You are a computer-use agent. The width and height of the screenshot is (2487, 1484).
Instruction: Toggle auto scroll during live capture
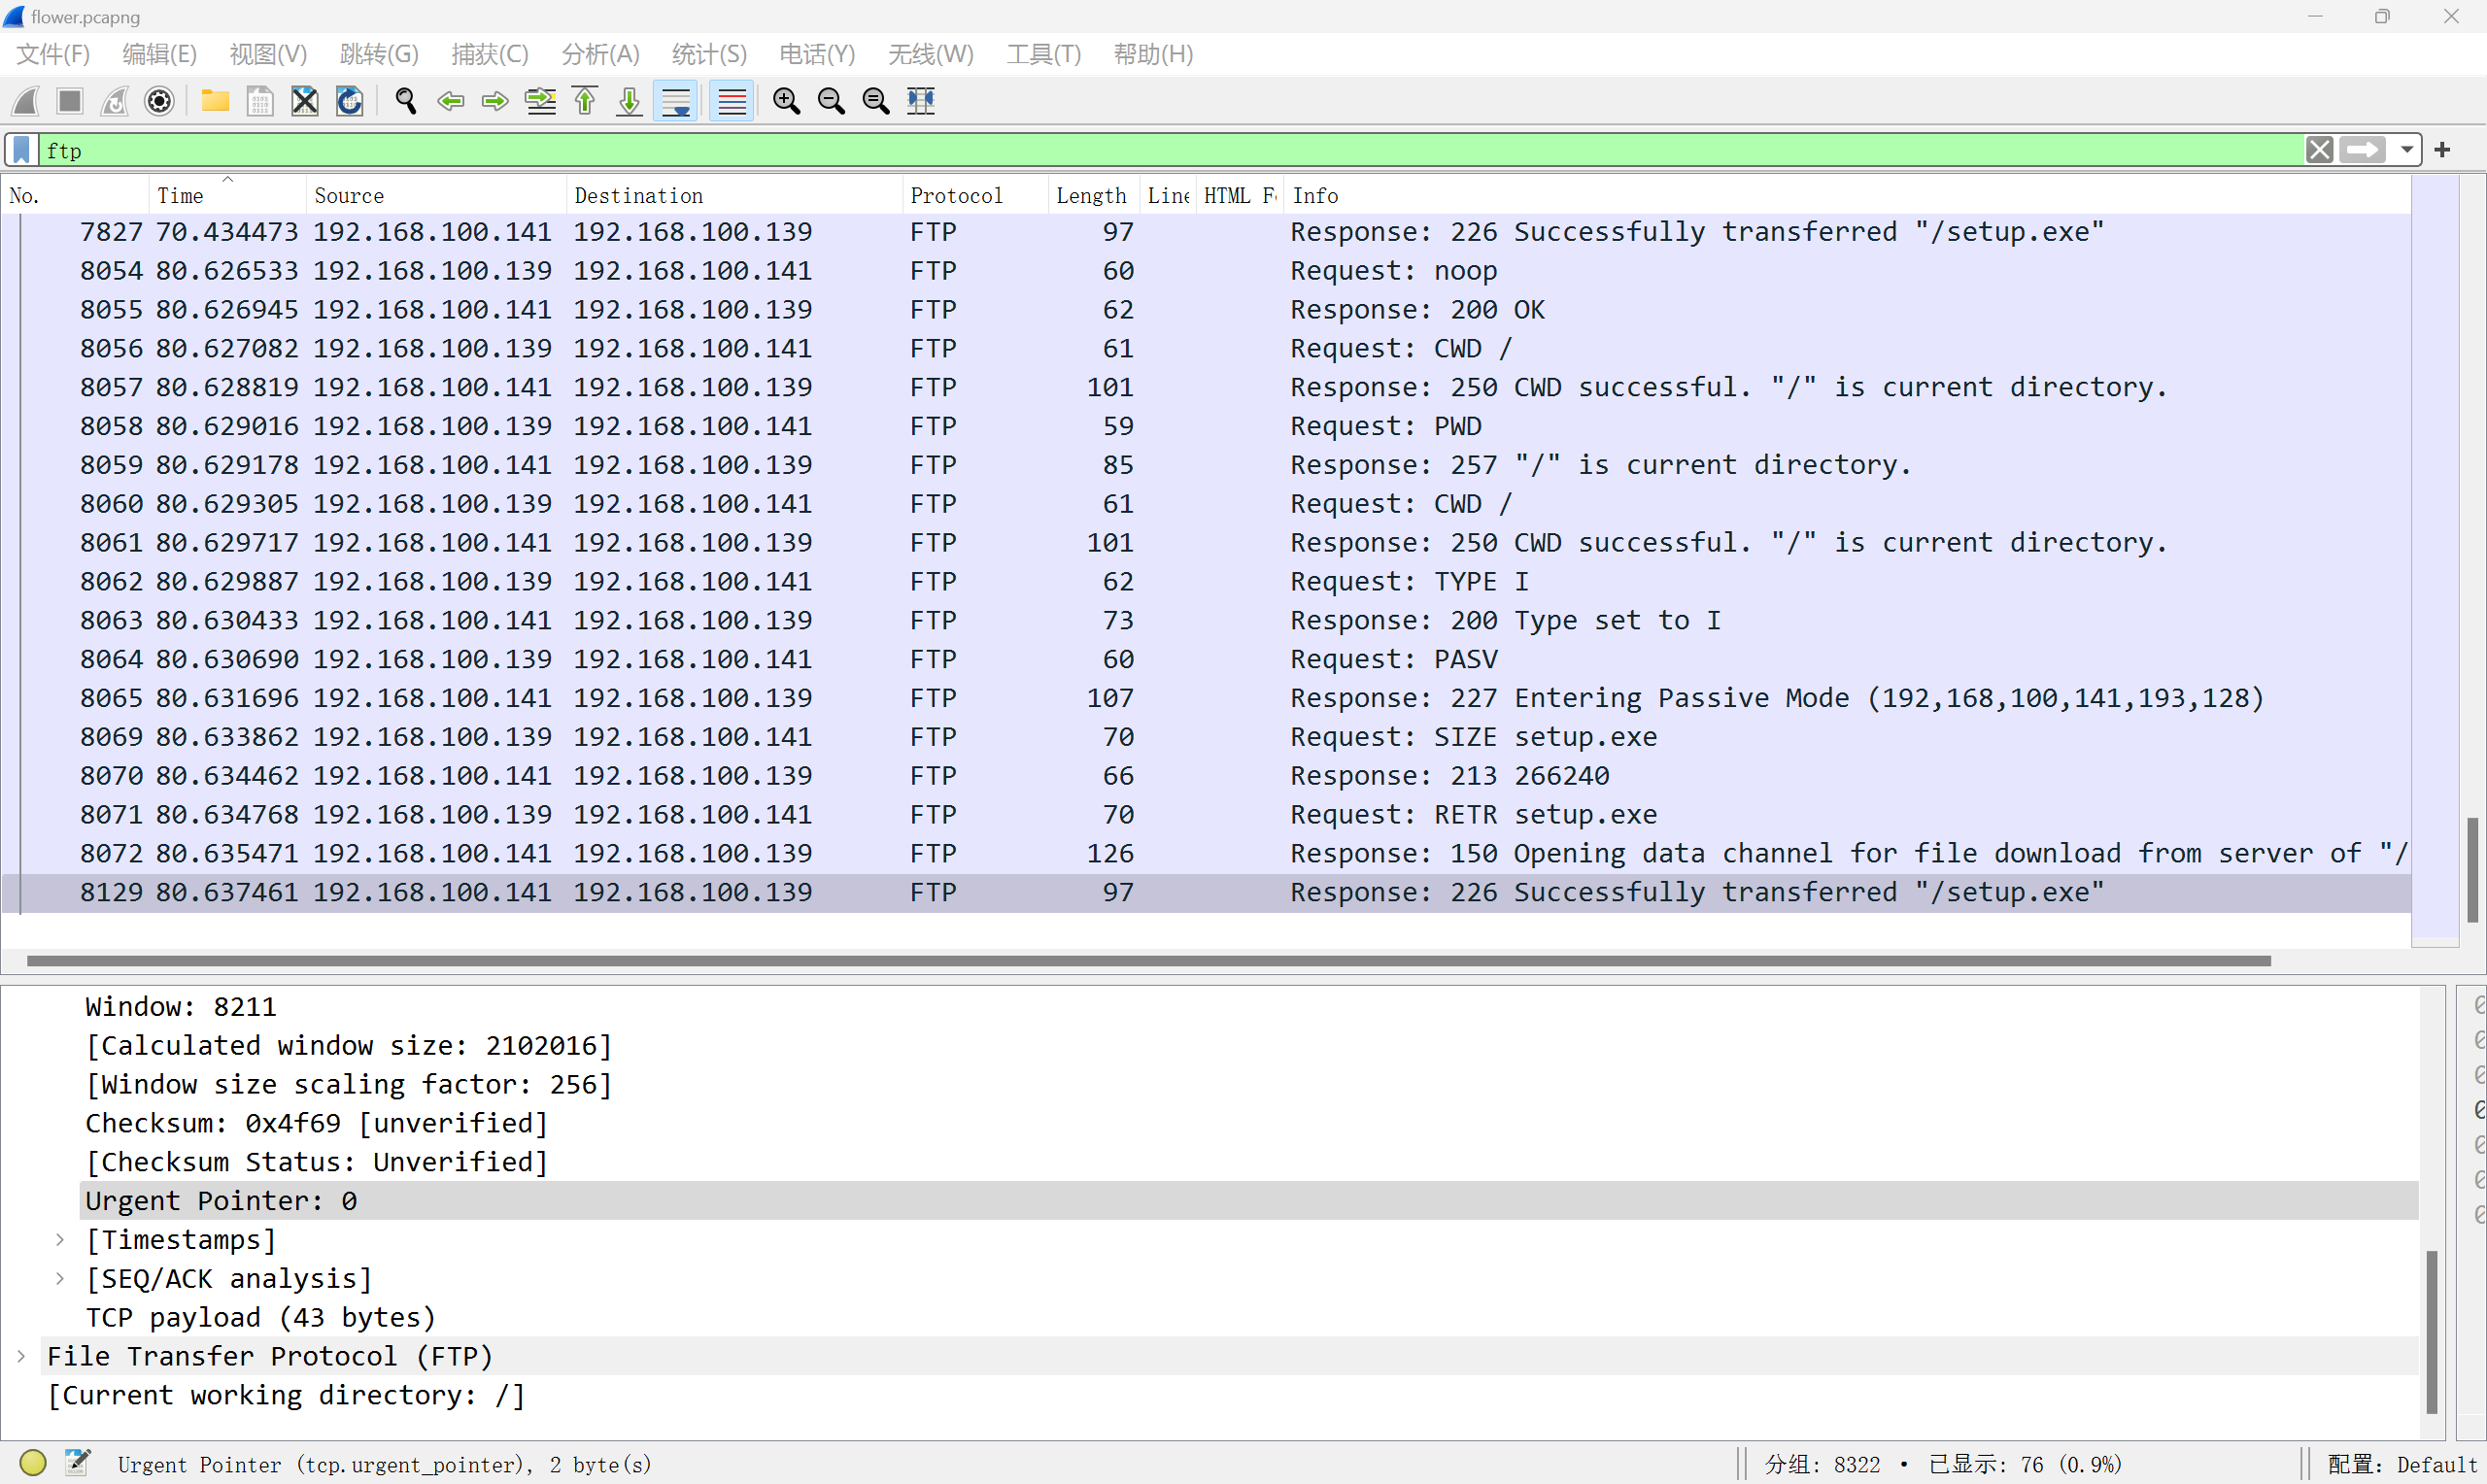[676, 101]
